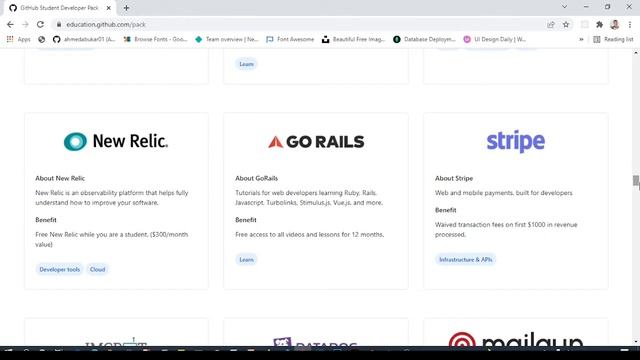Select the GitHub Student Developer Pack tab
Image resolution: width=640 pixels, height=360 pixels.
point(60,8)
